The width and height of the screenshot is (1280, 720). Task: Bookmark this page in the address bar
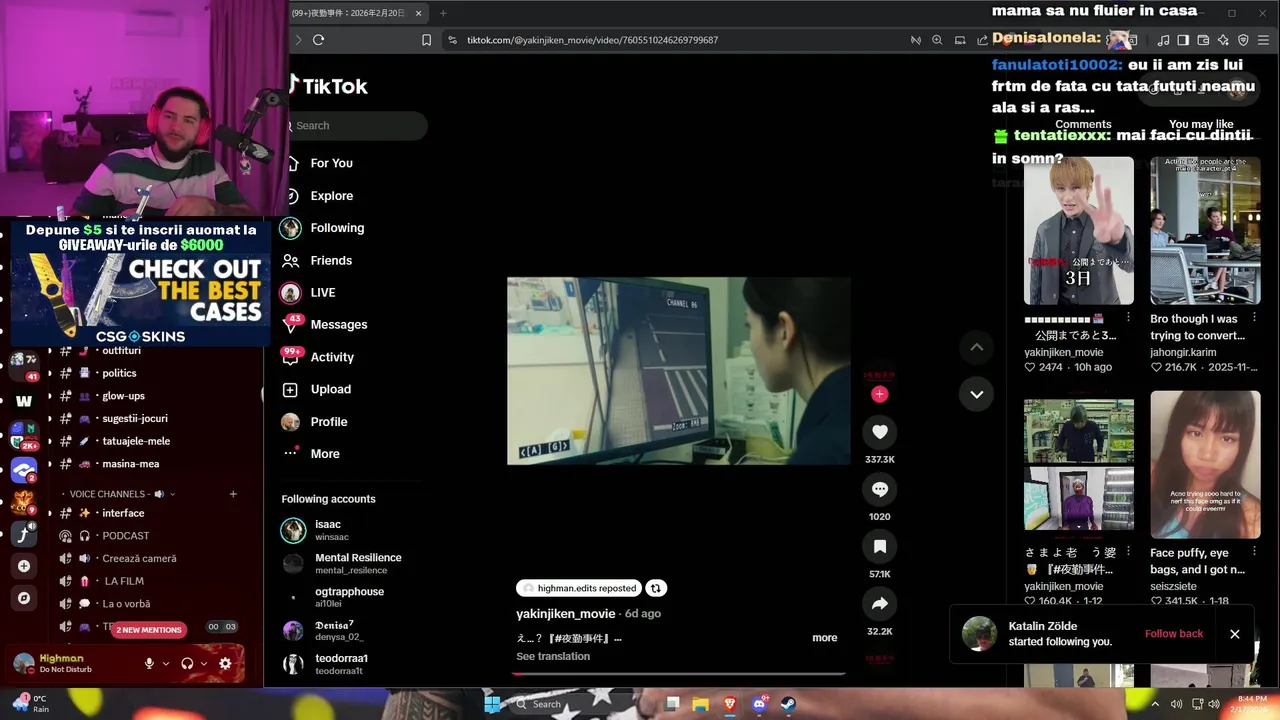click(x=426, y=40)
